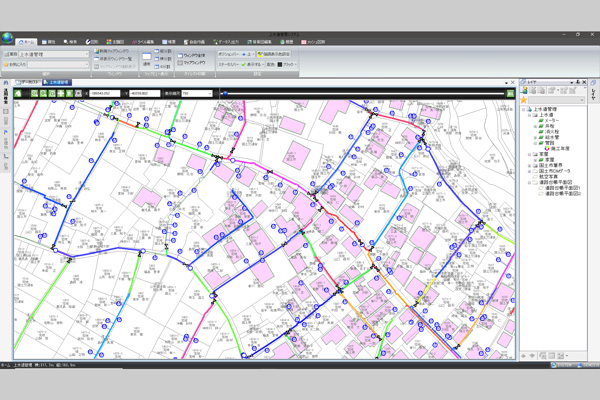Switch to the 上水道管理 document tab
Screen dimensions: 600x400
pos(57,82)
